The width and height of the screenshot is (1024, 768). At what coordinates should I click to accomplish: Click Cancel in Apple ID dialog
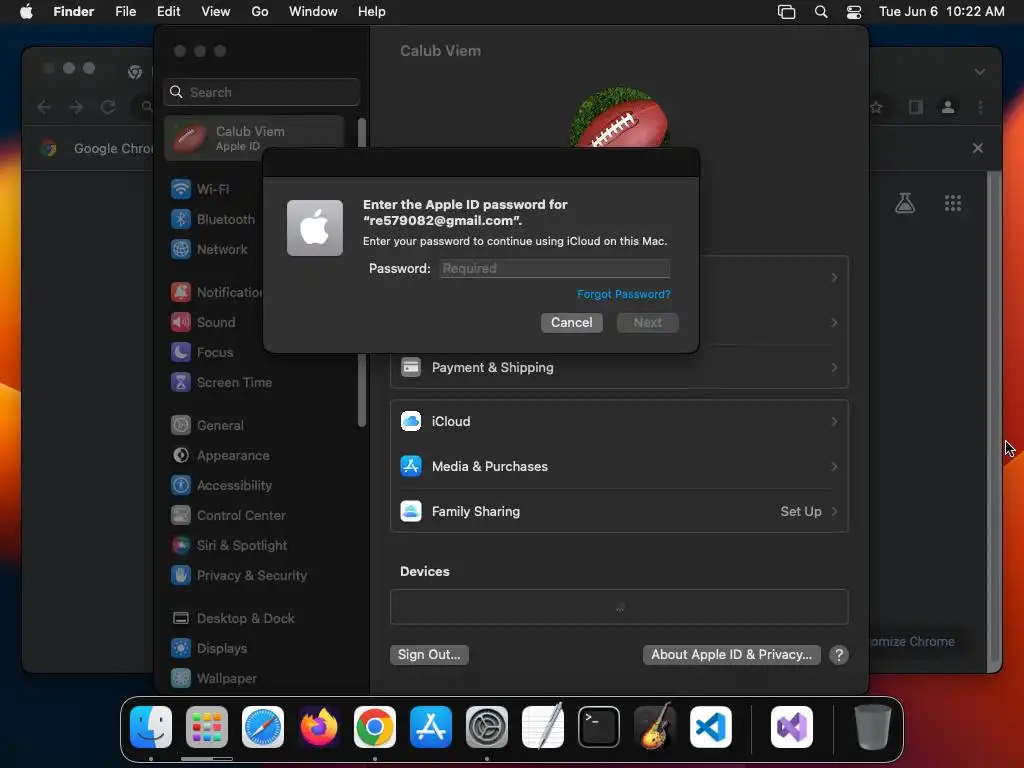[x=571, y=323]
